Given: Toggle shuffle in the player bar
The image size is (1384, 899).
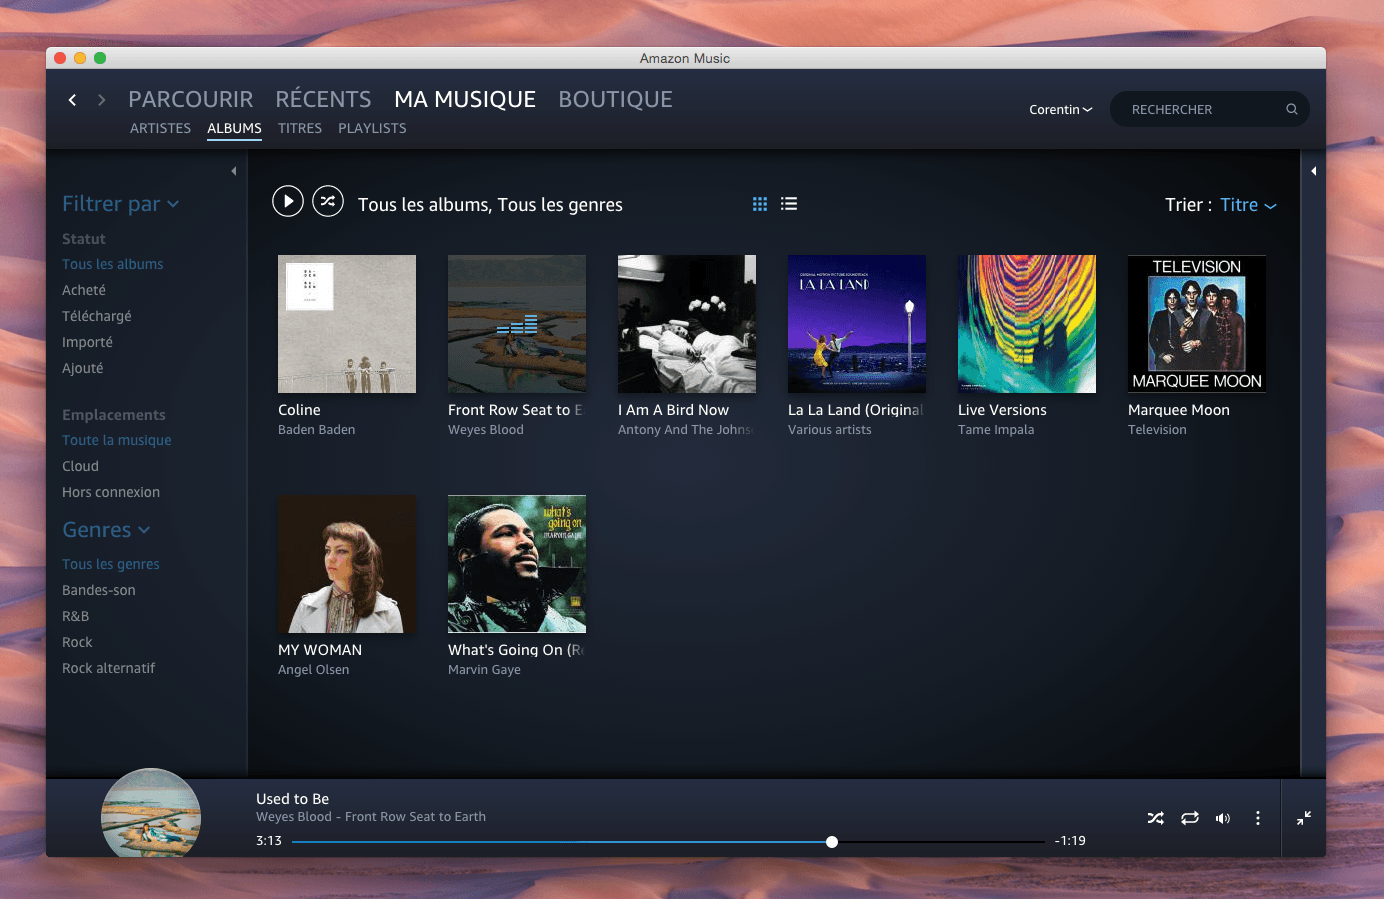Looking at the screenshot, I should pos(1156,818).
